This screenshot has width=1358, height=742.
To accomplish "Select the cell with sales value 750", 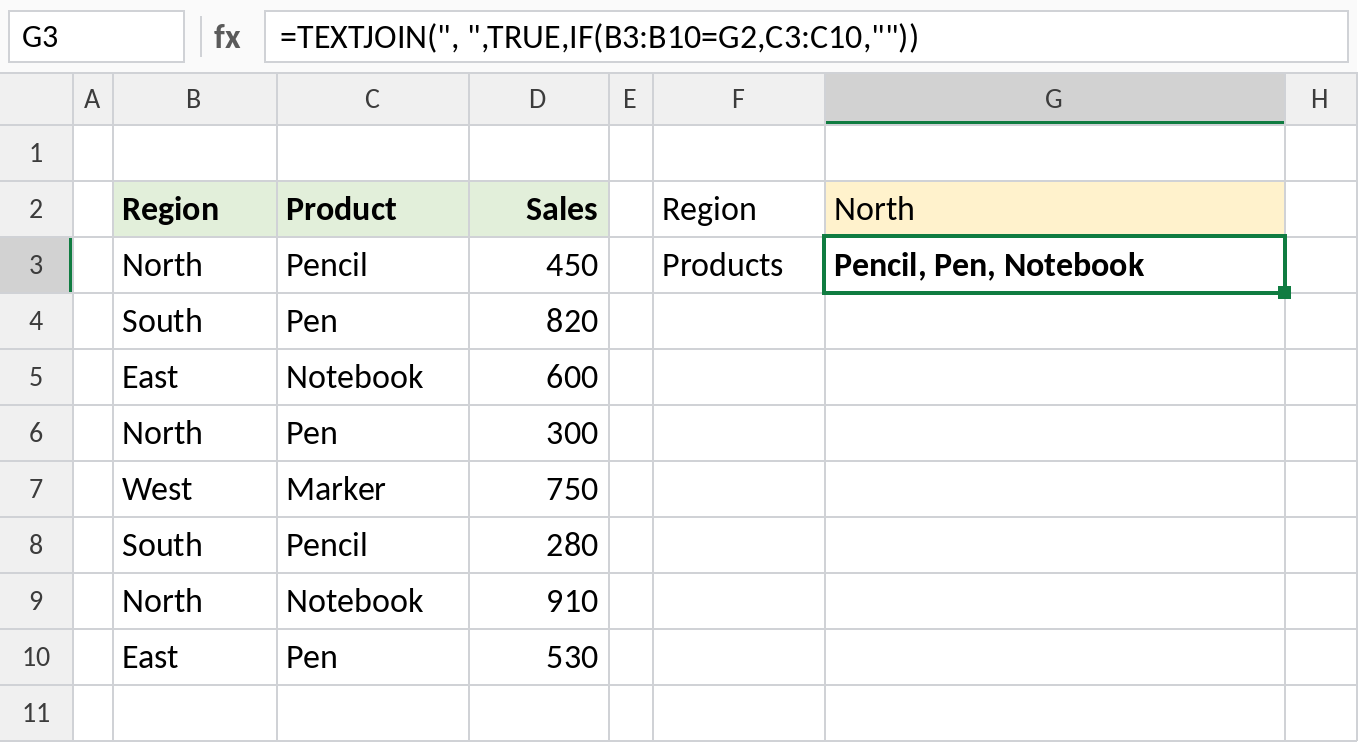I will pyautogui.click(x=539, y=489).
